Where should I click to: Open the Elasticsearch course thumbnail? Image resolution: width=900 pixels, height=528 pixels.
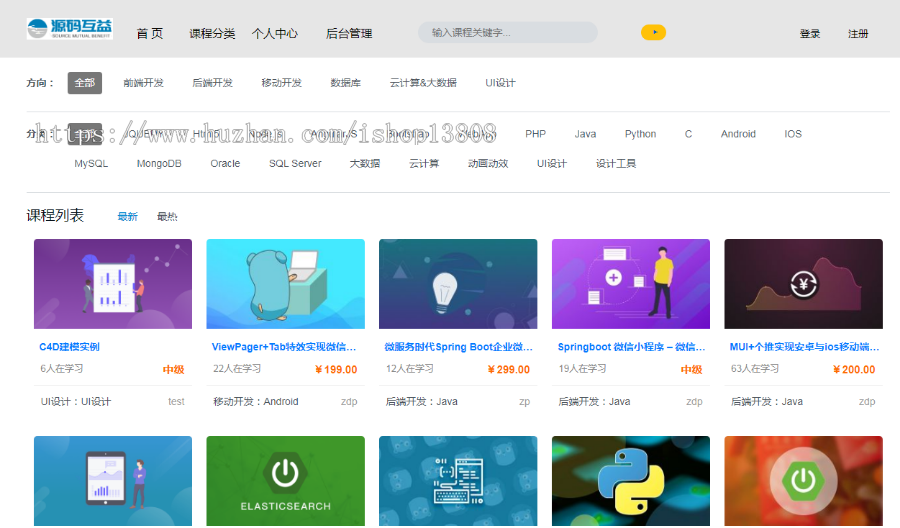[285, 481]
